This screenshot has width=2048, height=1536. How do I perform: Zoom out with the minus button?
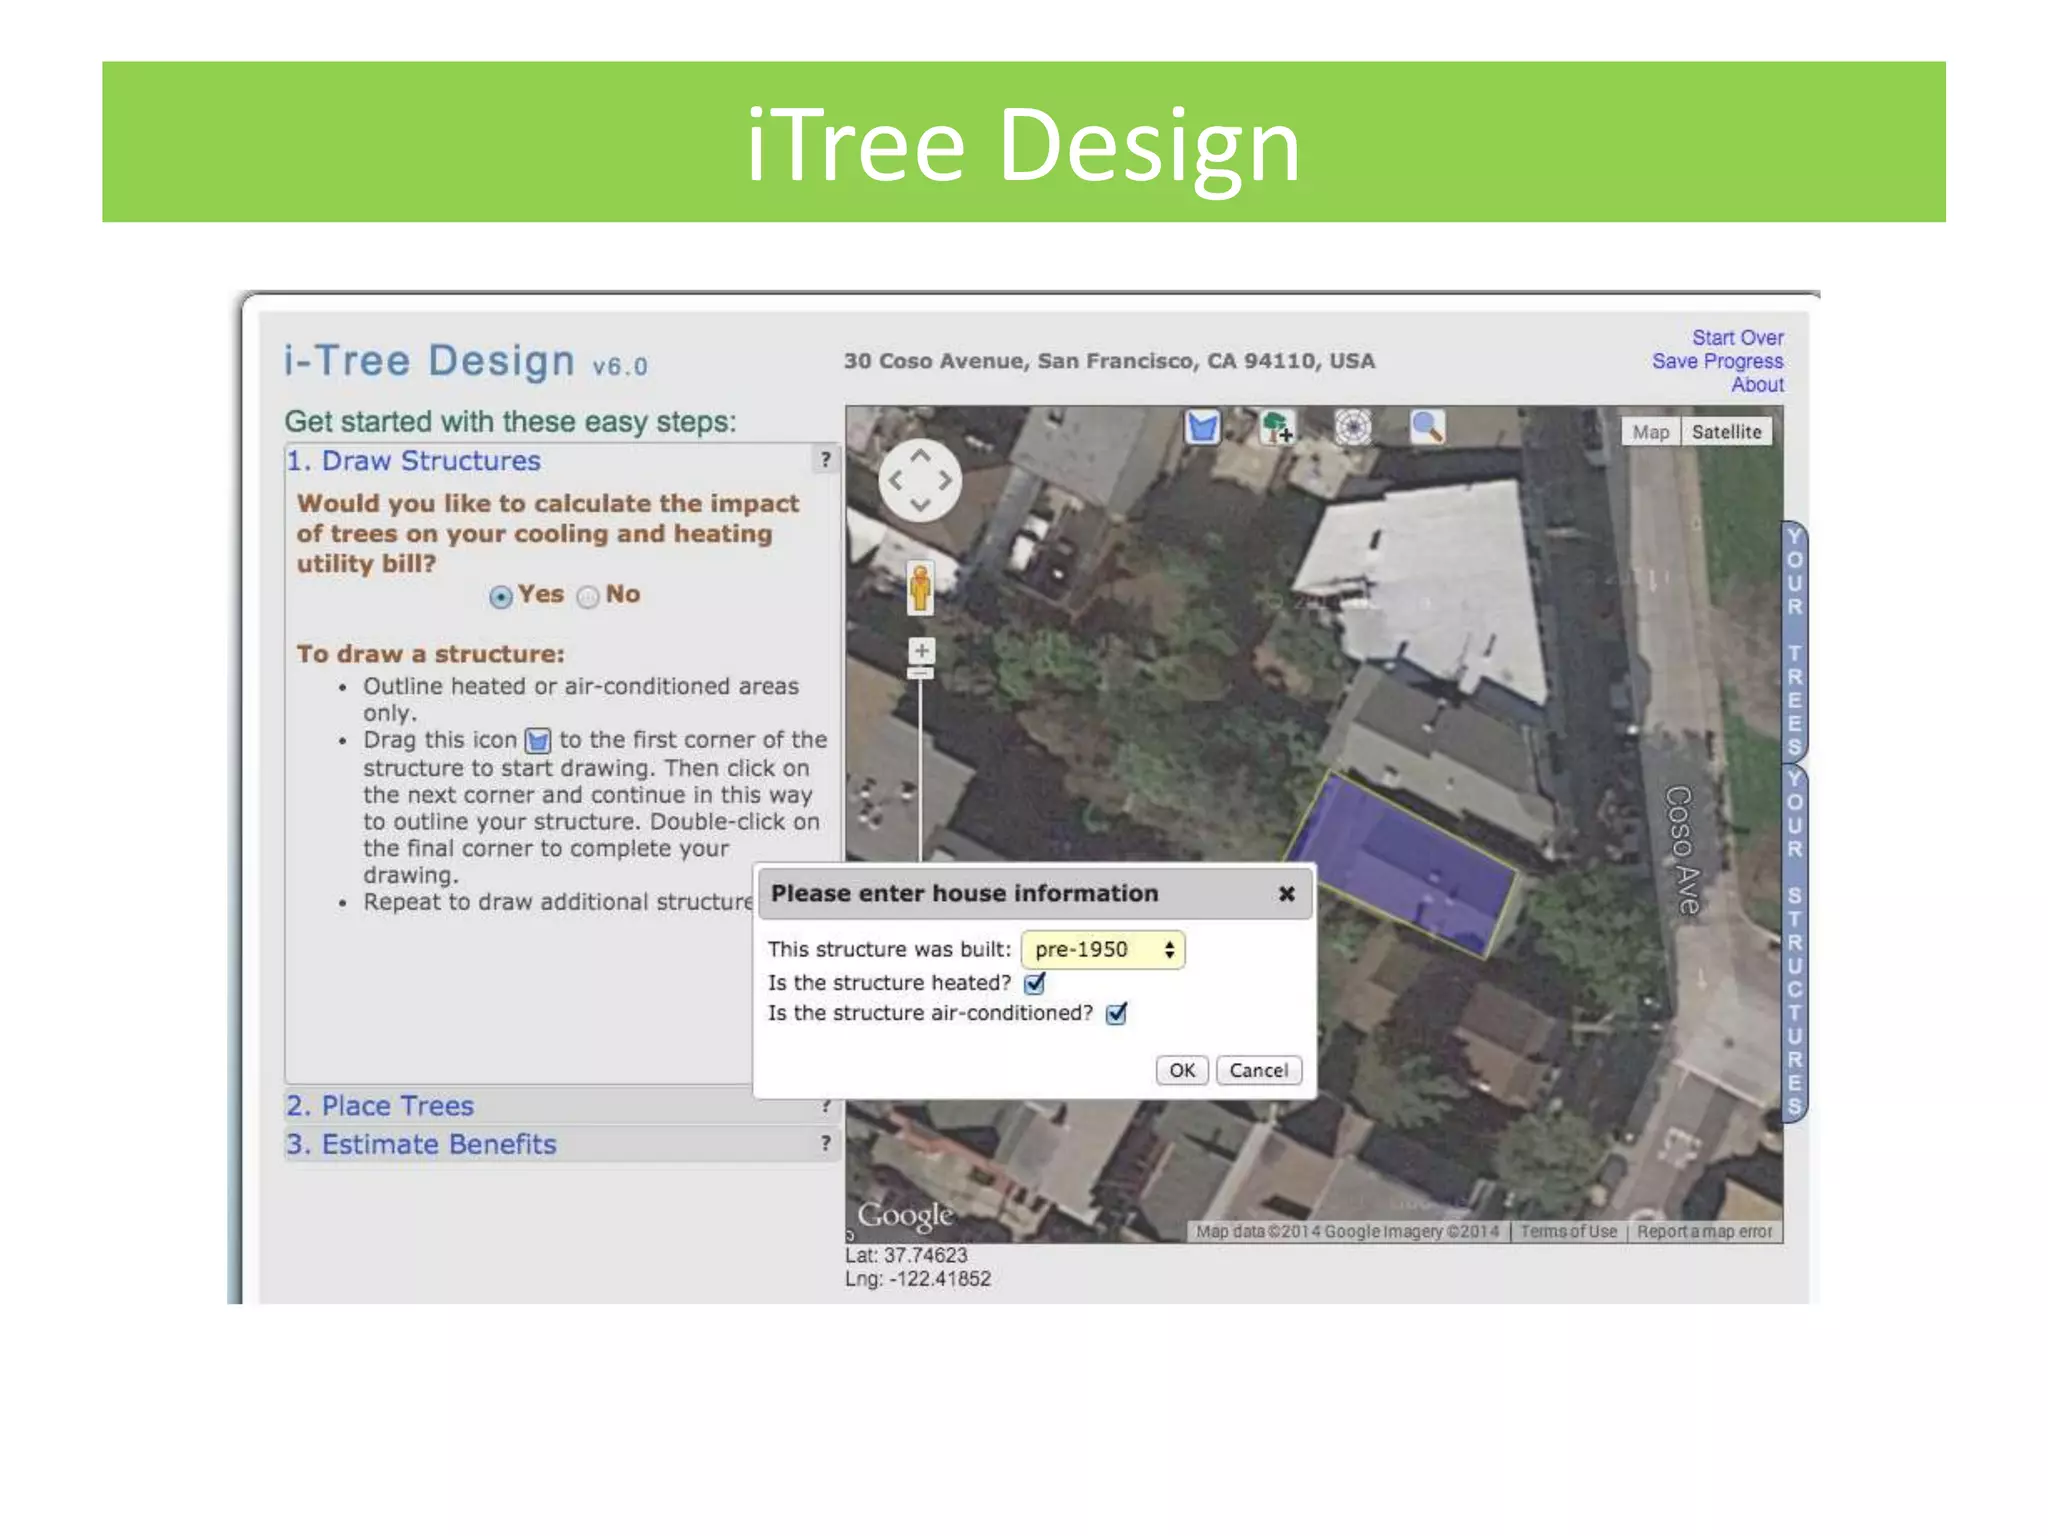(x=921, y=674)
